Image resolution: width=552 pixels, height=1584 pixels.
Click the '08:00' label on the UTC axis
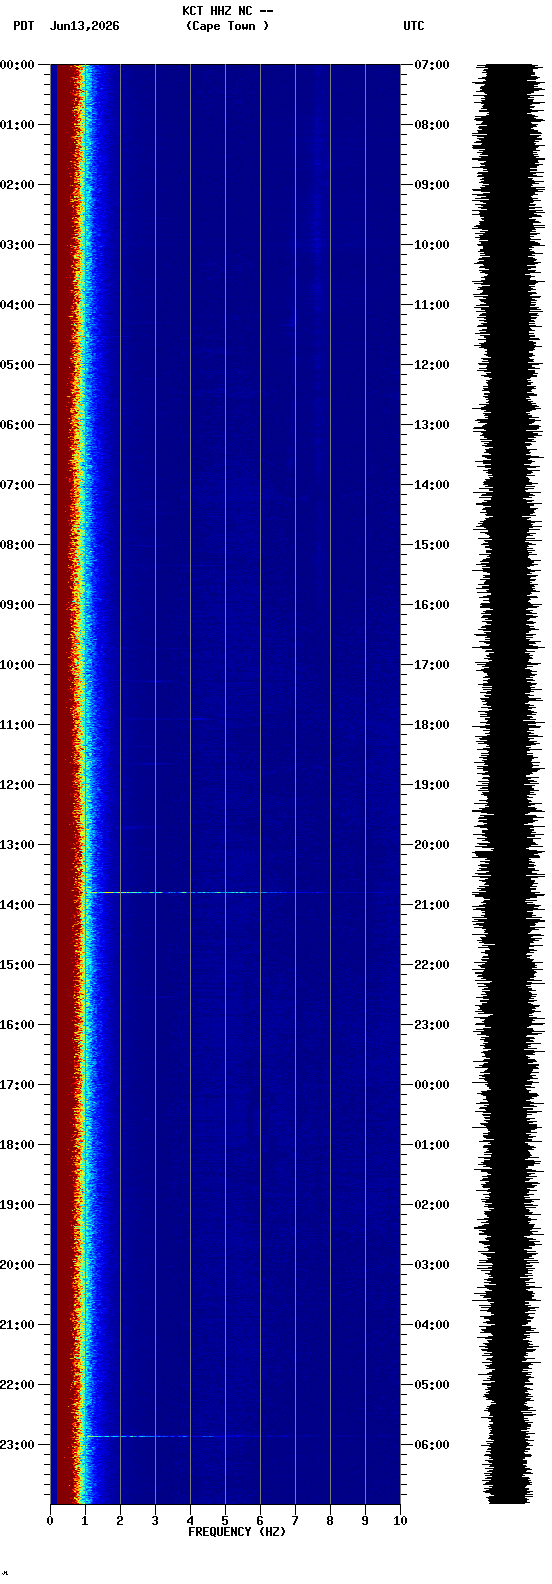[x=432, y=125]
